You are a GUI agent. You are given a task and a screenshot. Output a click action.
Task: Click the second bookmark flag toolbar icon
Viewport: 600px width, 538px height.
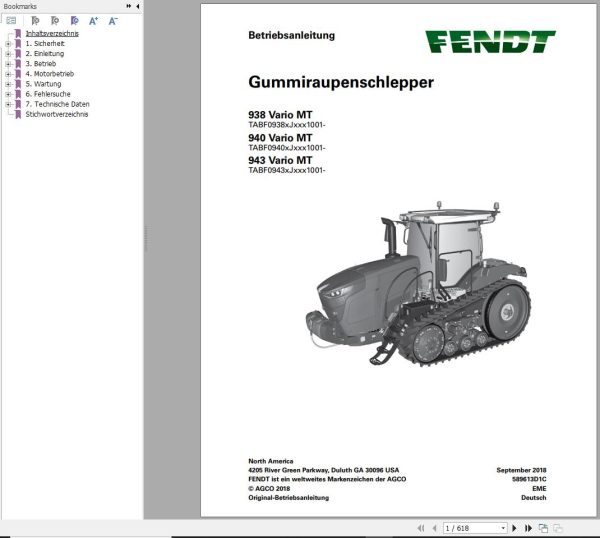pos(55,21)
